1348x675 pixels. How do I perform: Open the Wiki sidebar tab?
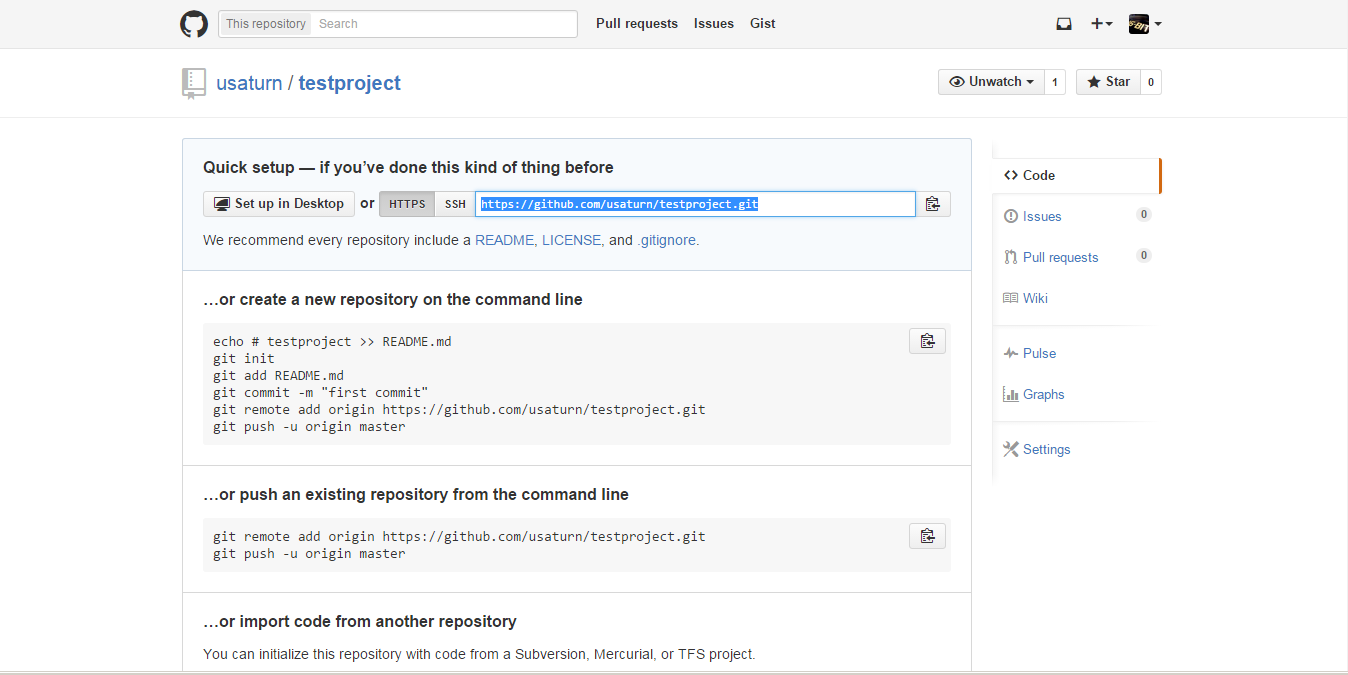point(1076,298)
